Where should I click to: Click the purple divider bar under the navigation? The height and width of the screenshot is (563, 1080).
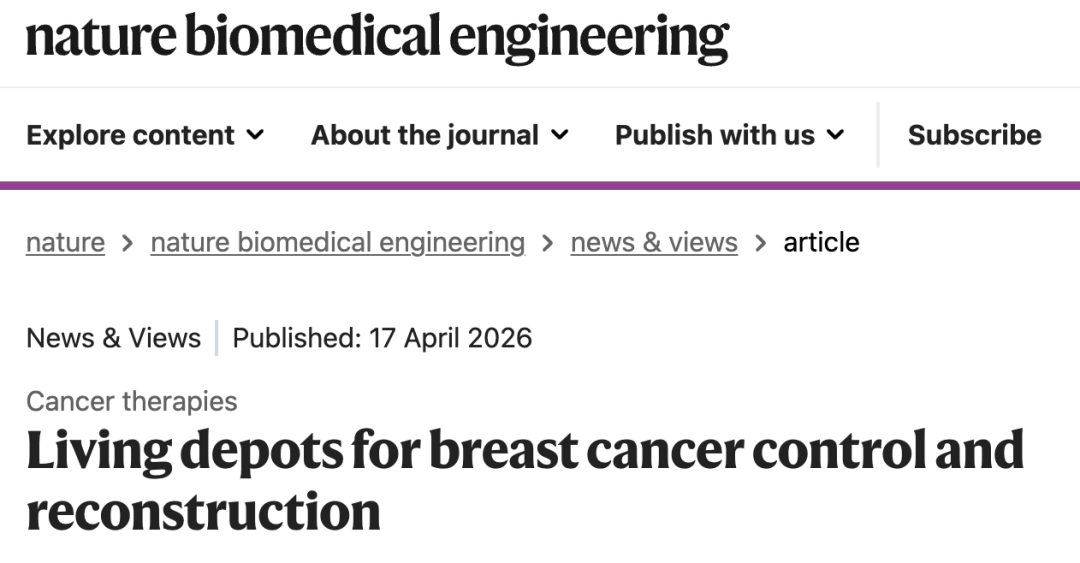540,185
